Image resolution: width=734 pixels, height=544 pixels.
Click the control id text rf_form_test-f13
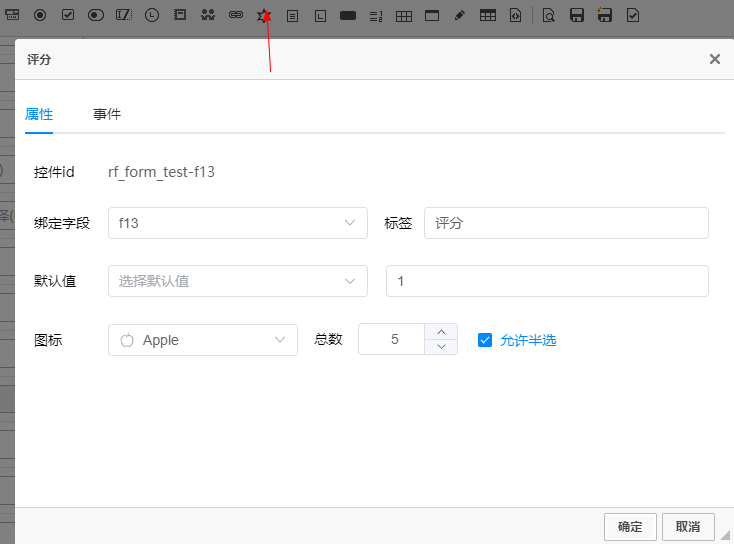161,172
